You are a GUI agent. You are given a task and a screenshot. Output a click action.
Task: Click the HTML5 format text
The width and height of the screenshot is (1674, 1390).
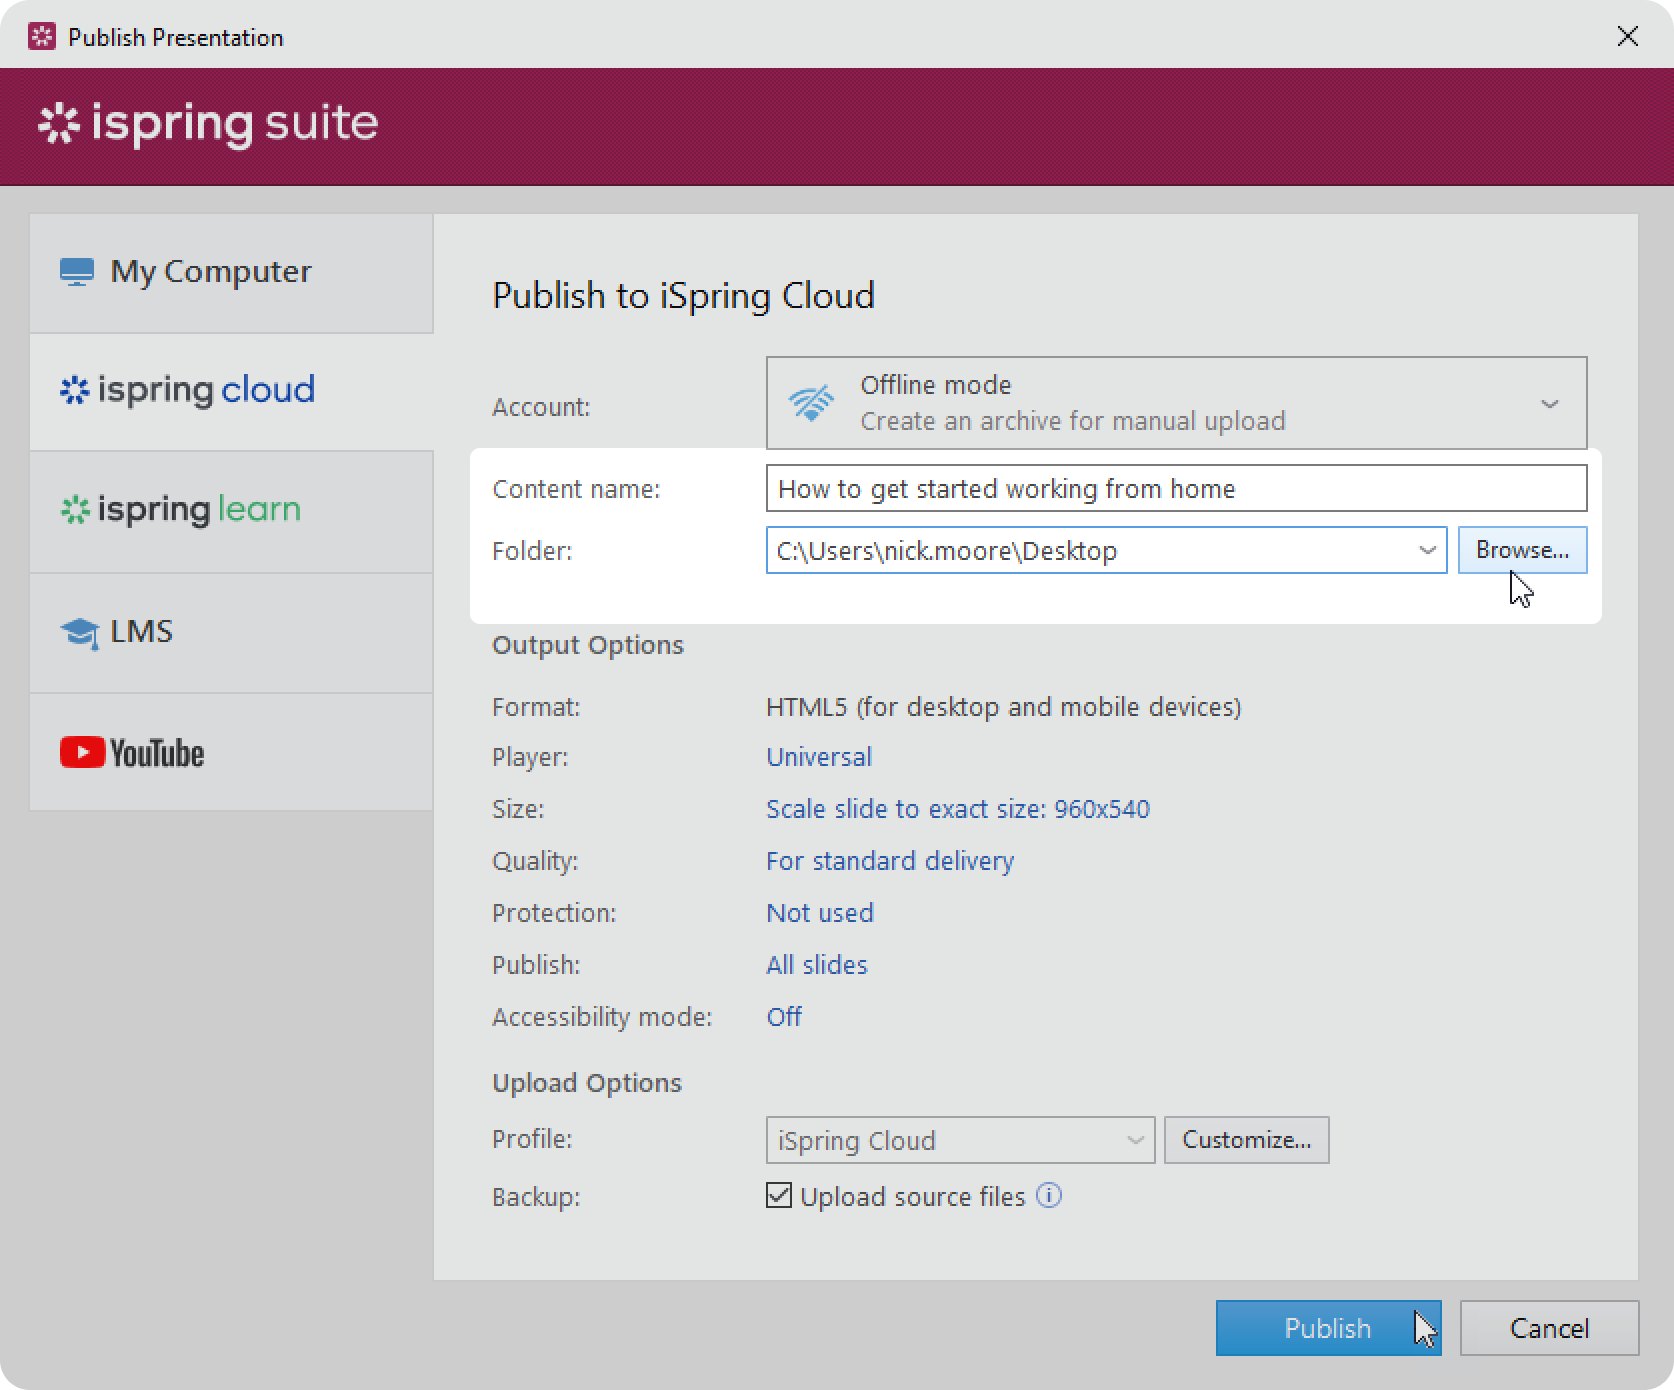(x=1004, y=707)
